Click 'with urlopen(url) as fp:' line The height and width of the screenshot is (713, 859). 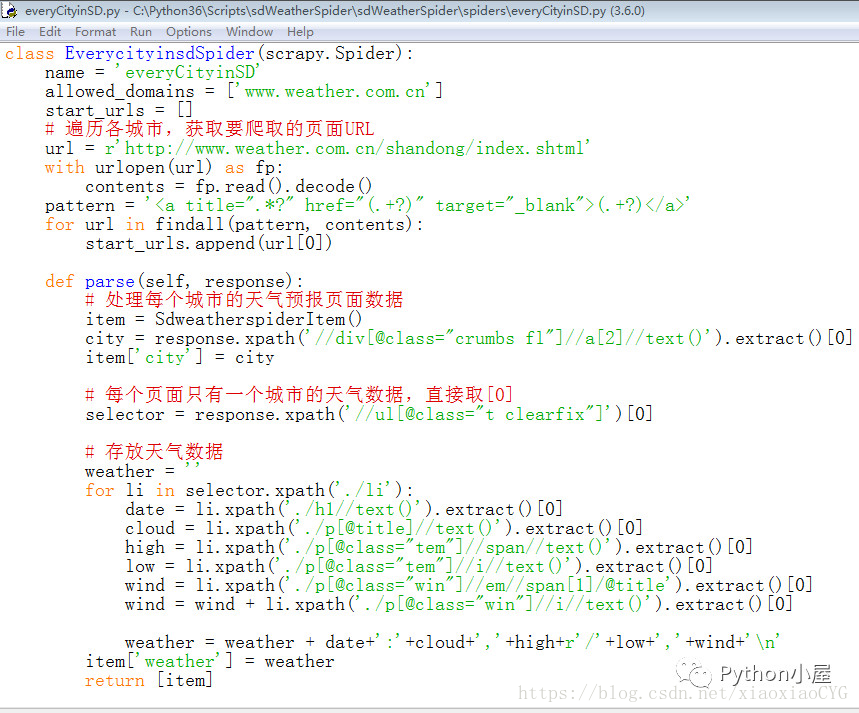point(164,167)
